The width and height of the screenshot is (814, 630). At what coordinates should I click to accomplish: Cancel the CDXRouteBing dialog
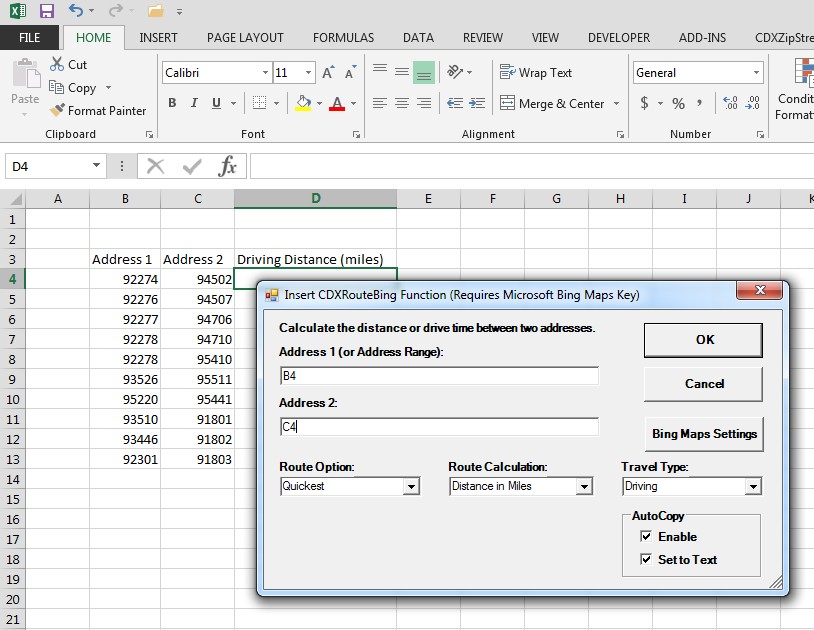pos(703,384)
